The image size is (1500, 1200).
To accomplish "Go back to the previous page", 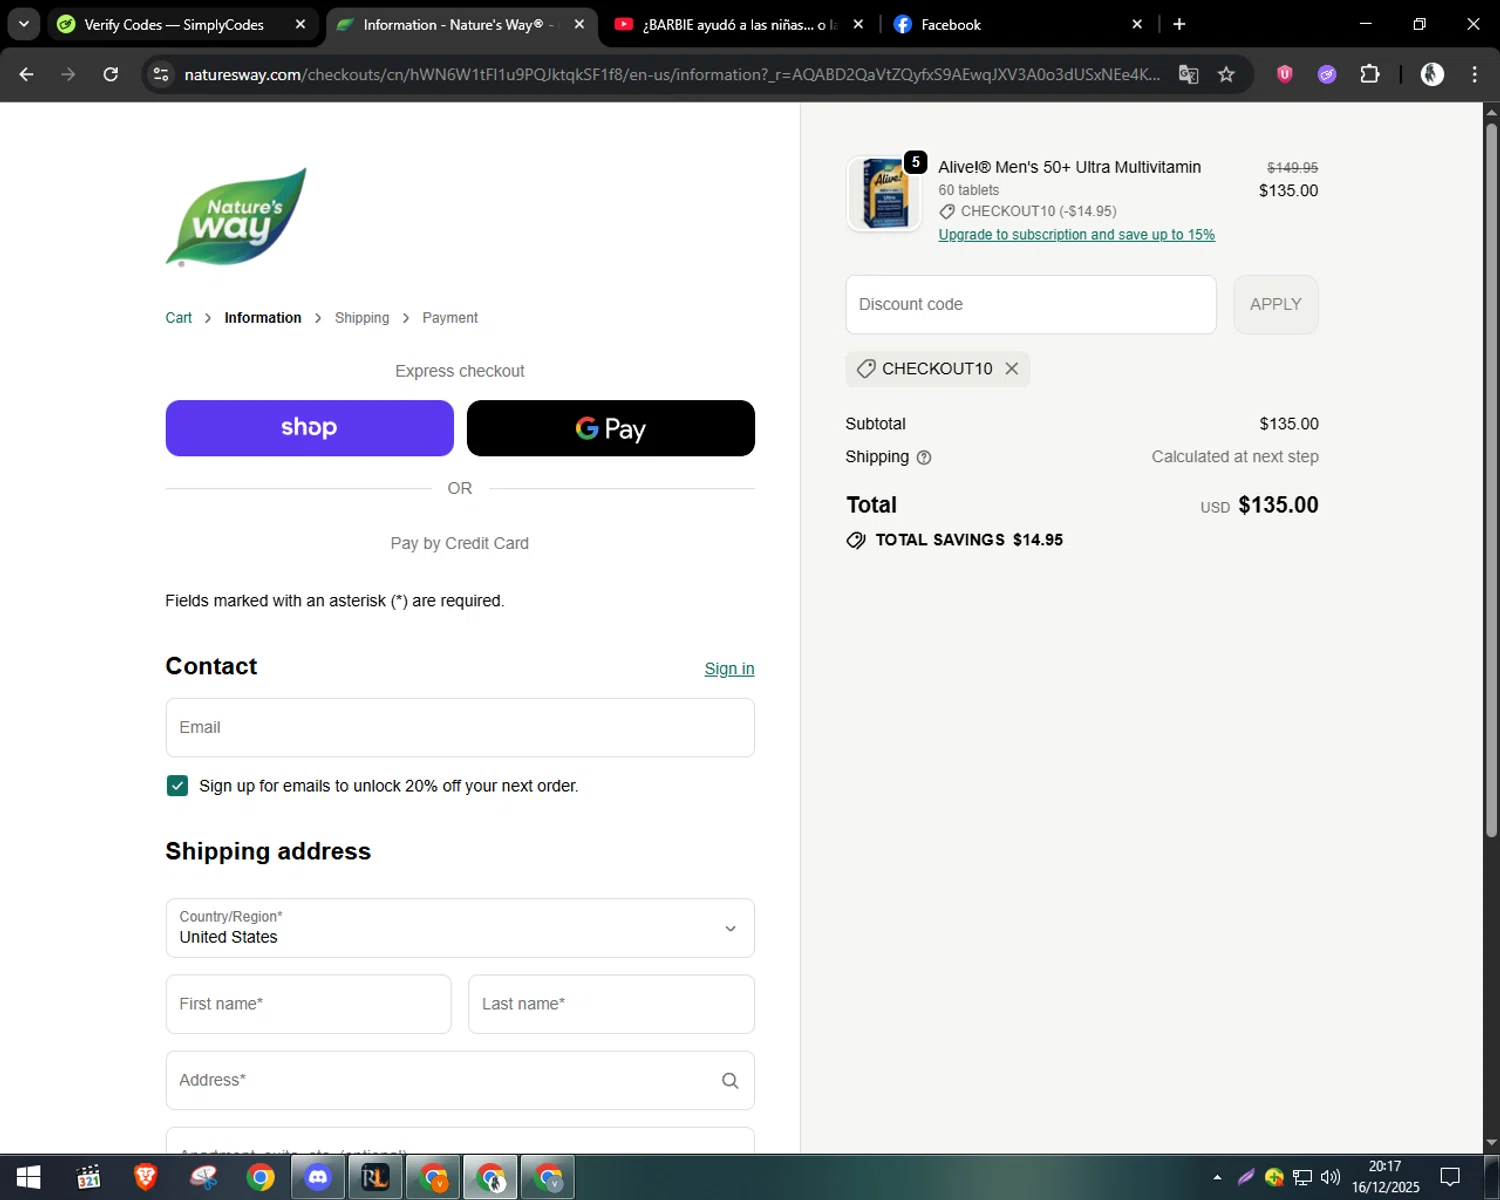I will [26, 74].
